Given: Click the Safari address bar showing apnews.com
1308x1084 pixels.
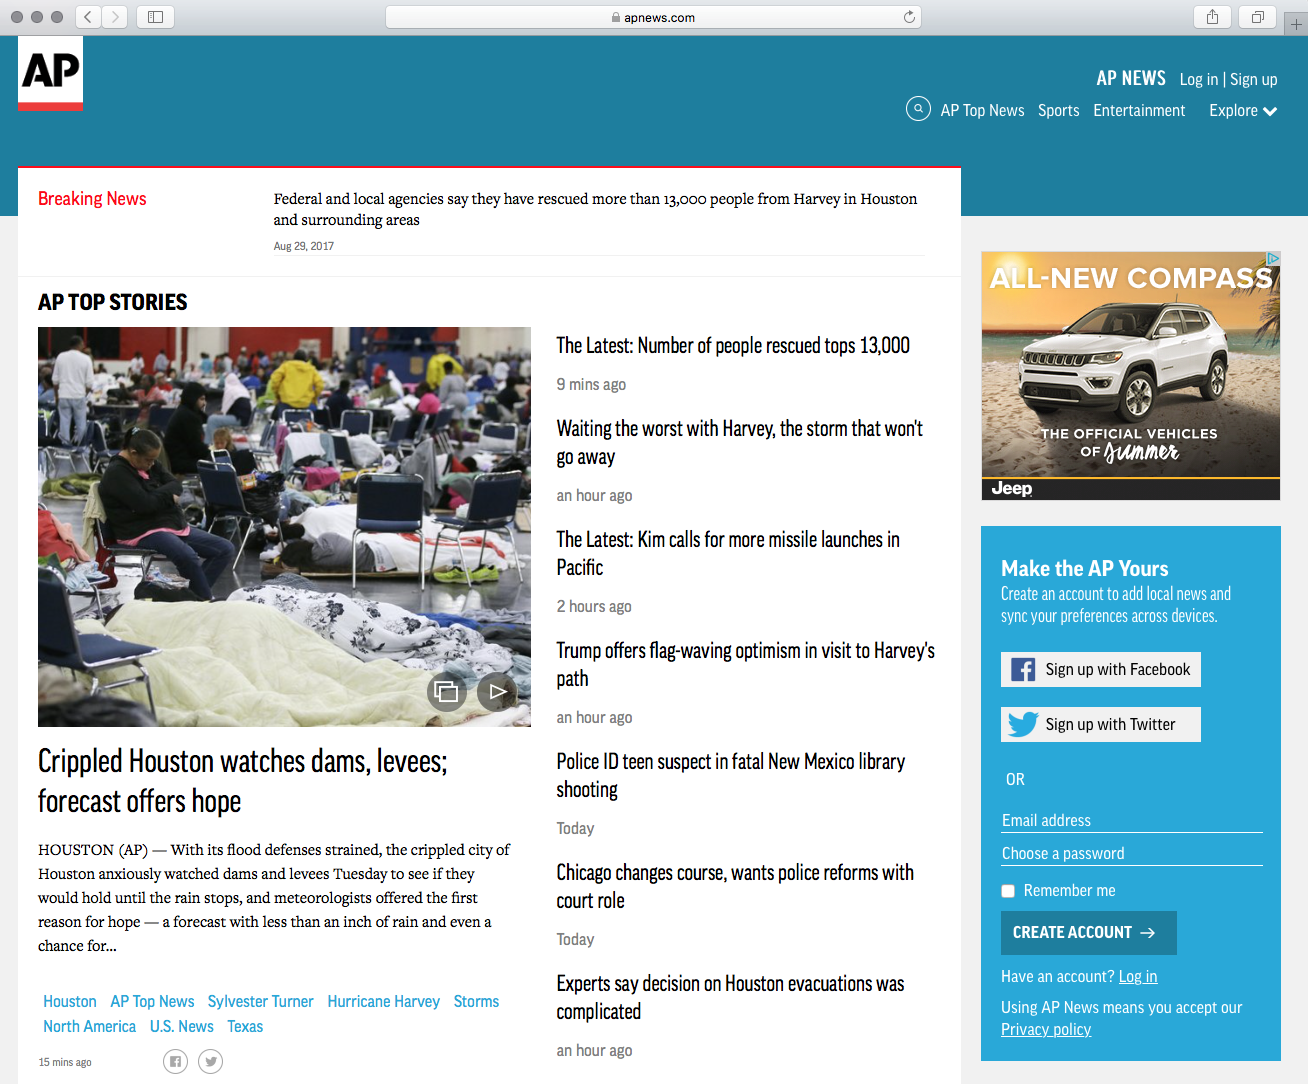Looking at the screenshot, I should click(x=653, y=17).
